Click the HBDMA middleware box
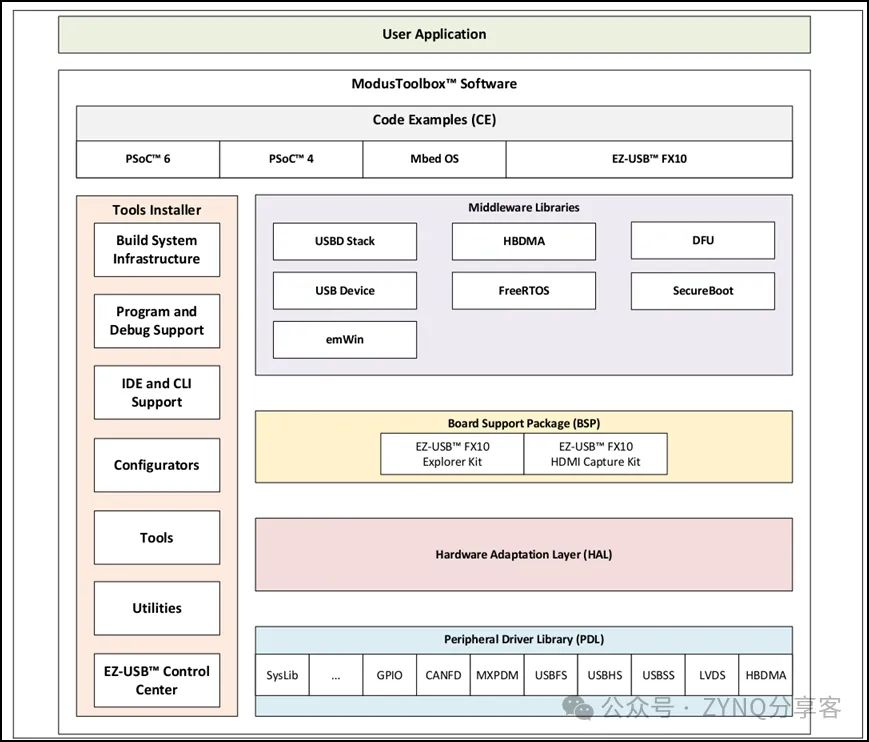Image resolution: width=869 pixels, height=742 pixels. click(x=524, y=241)
